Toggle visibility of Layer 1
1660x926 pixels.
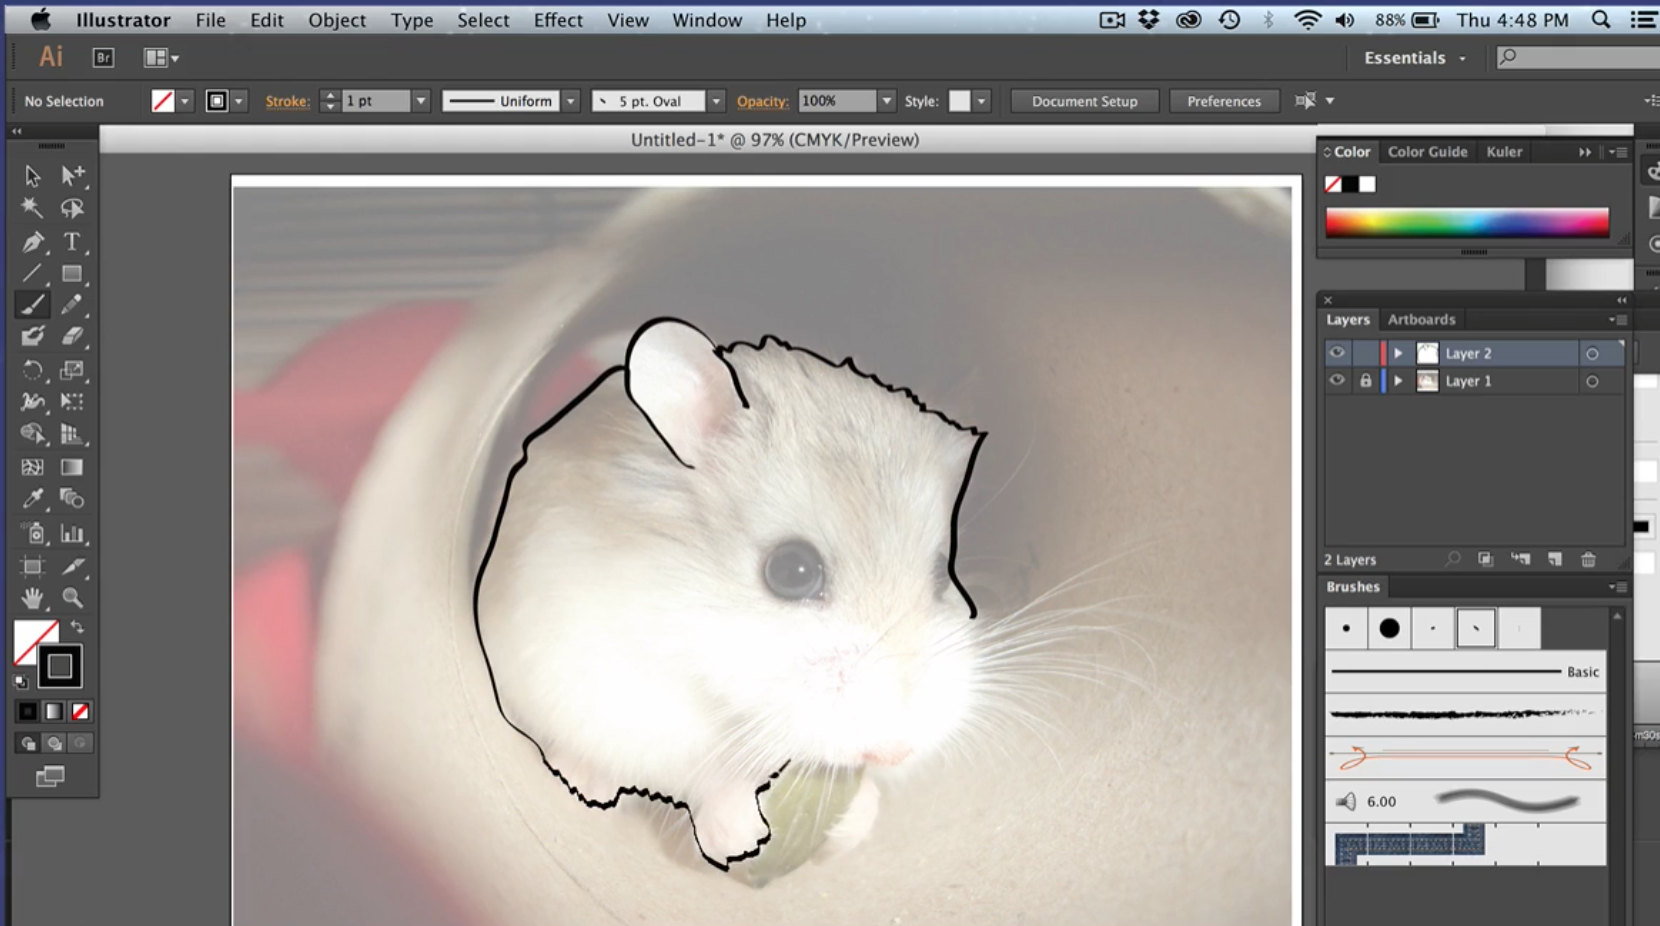[x=1337, y=381]
